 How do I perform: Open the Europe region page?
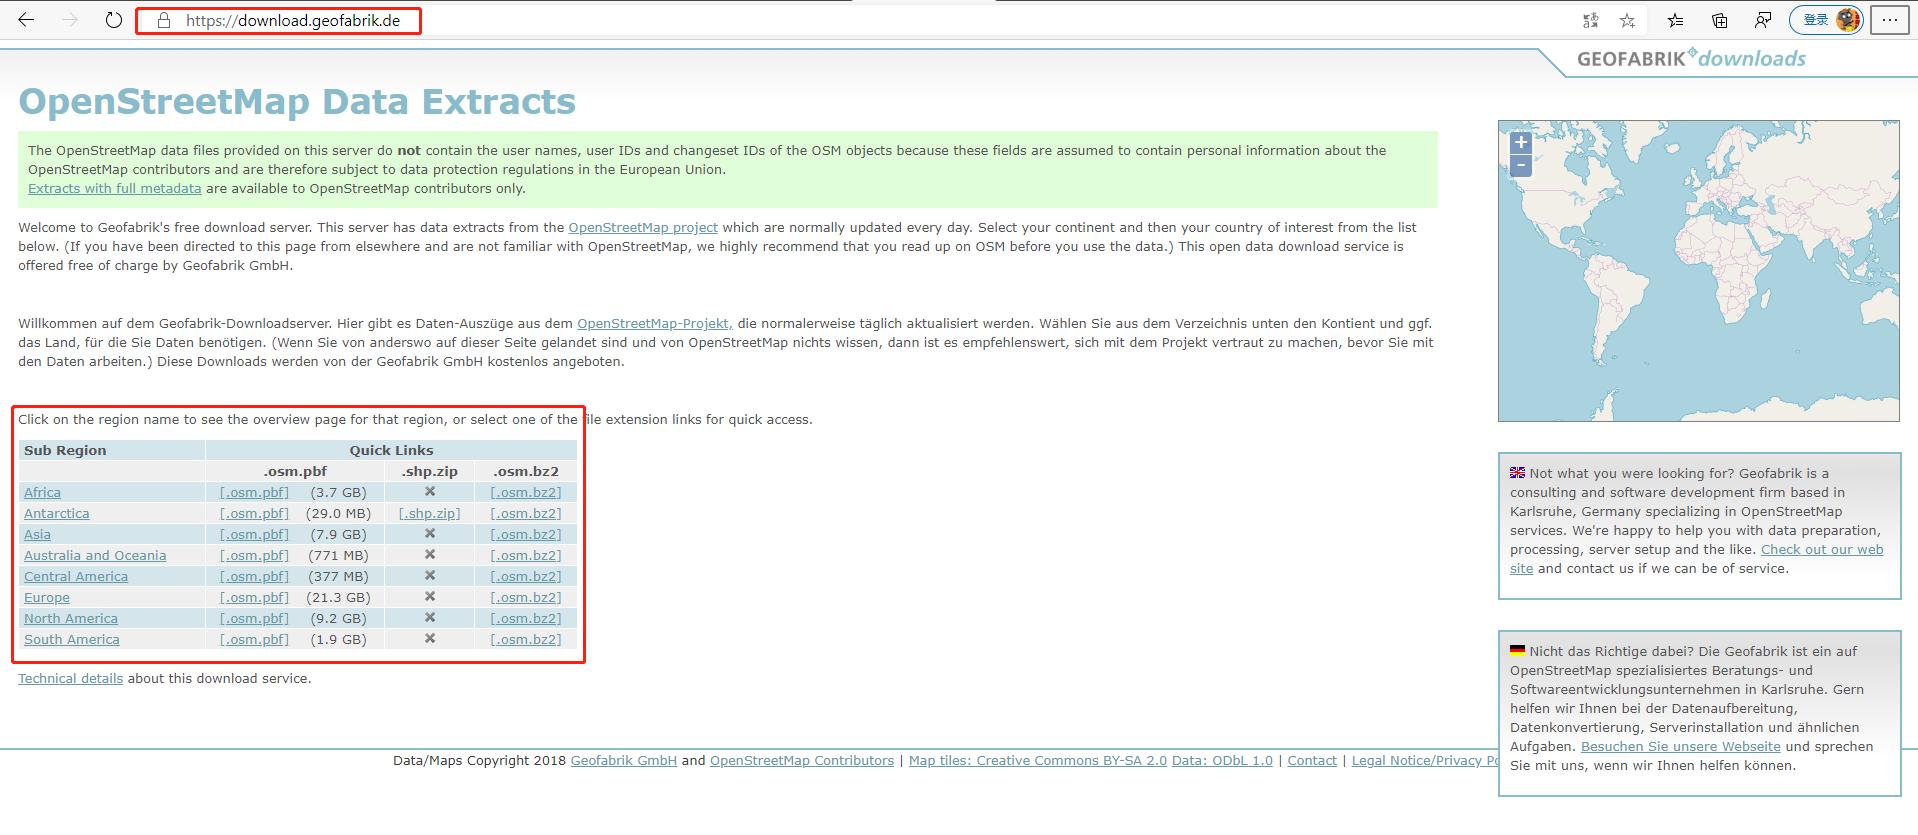coord(47,597)
